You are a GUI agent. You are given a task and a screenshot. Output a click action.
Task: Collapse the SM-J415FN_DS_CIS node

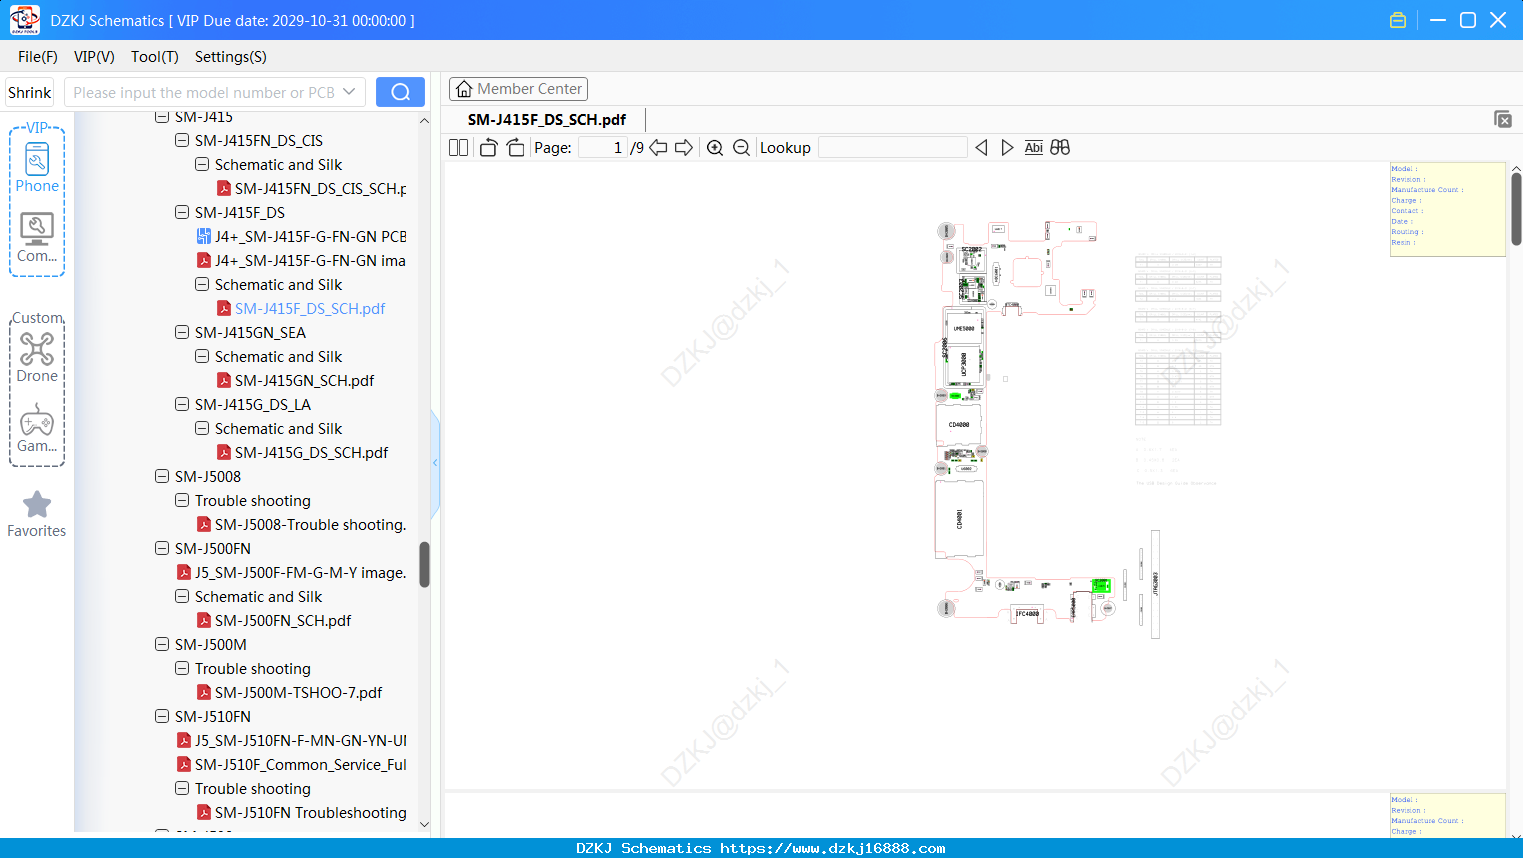coord(182,141)
